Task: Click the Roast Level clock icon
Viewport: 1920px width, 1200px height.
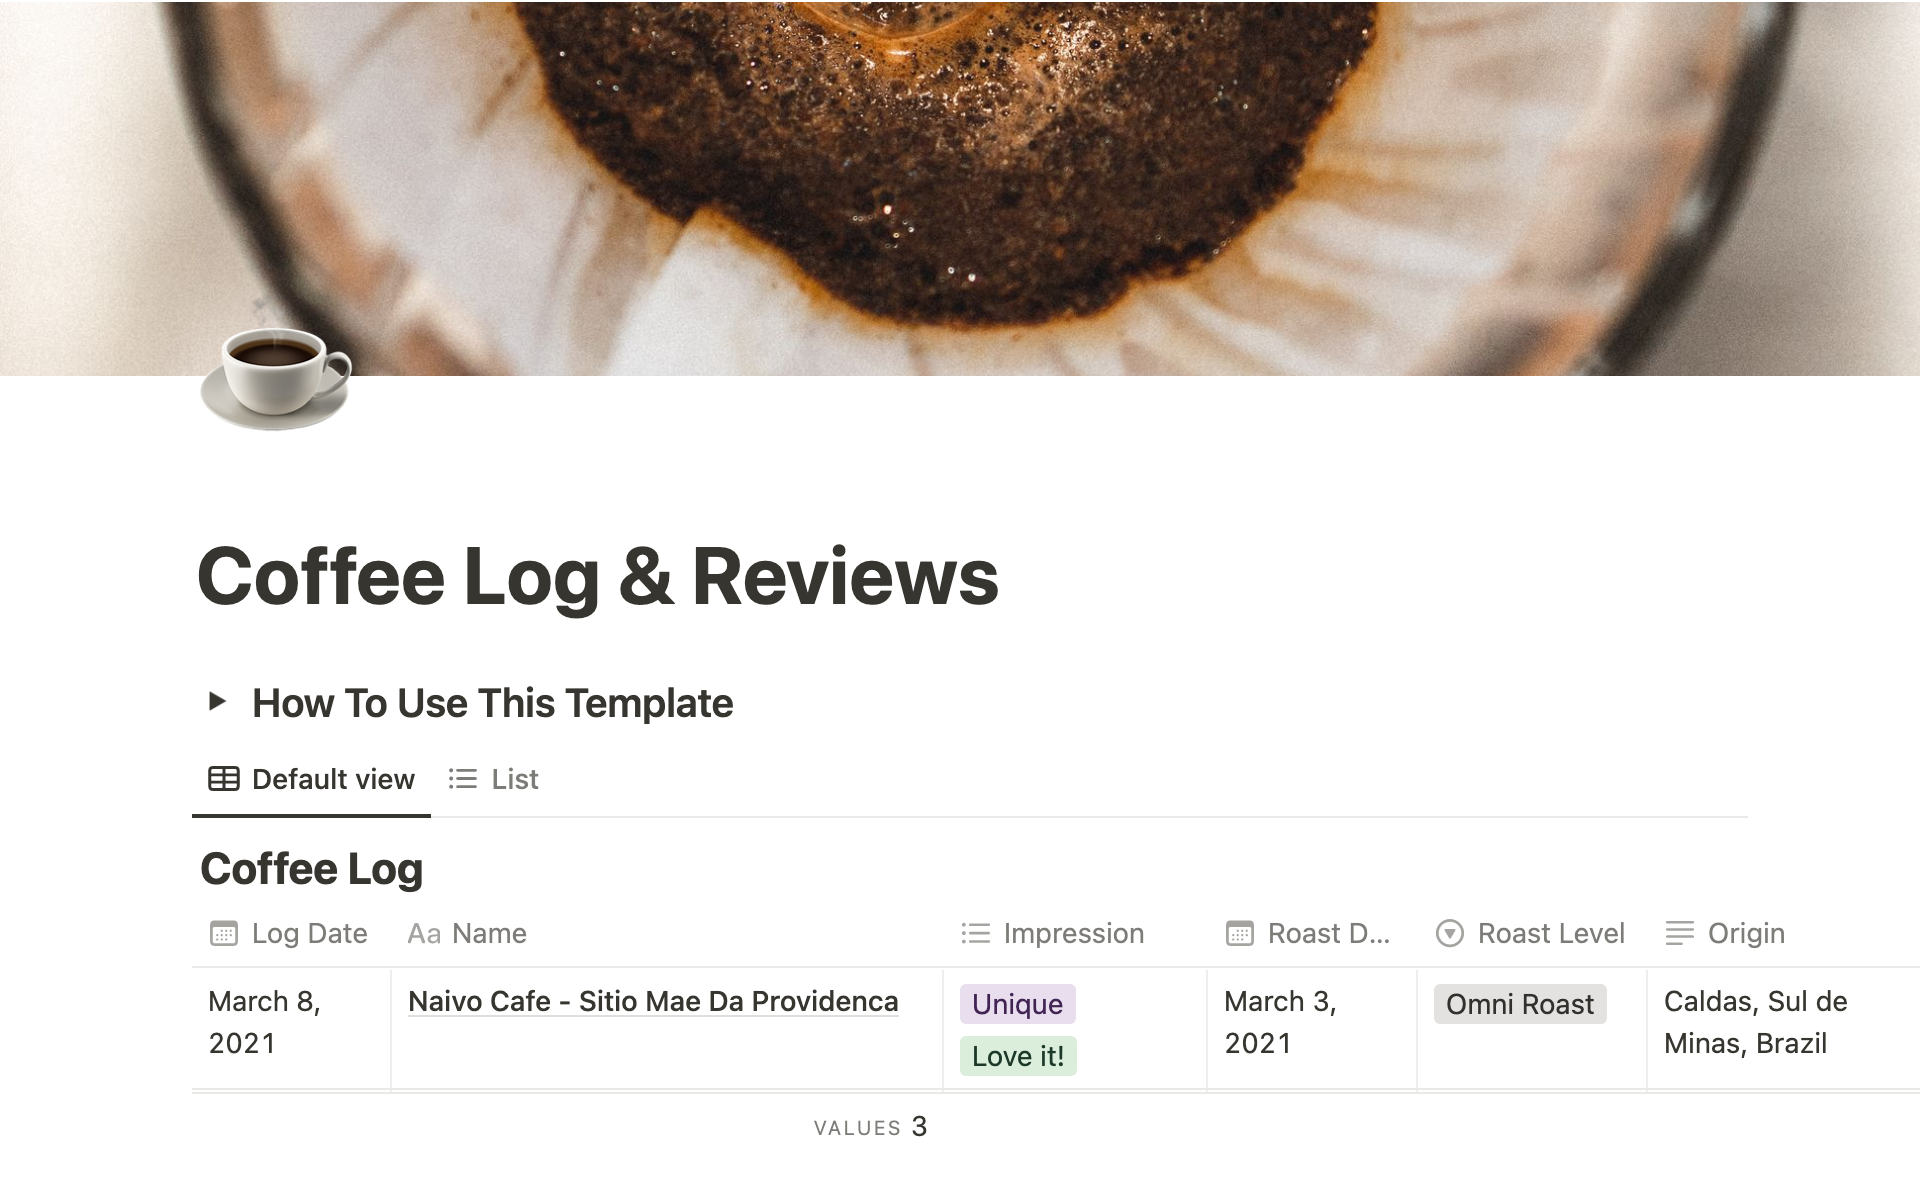Action: pos(1449,932)
